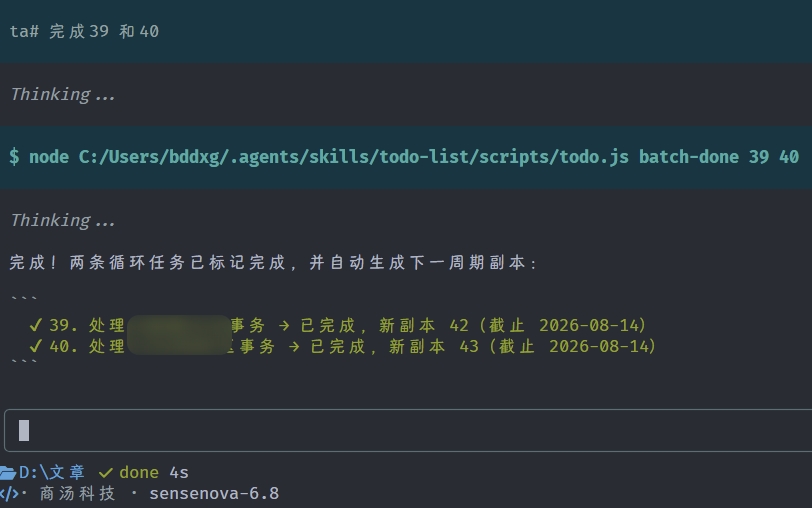
Task: Expand the first Thinking... block
Action: [63, 94]
